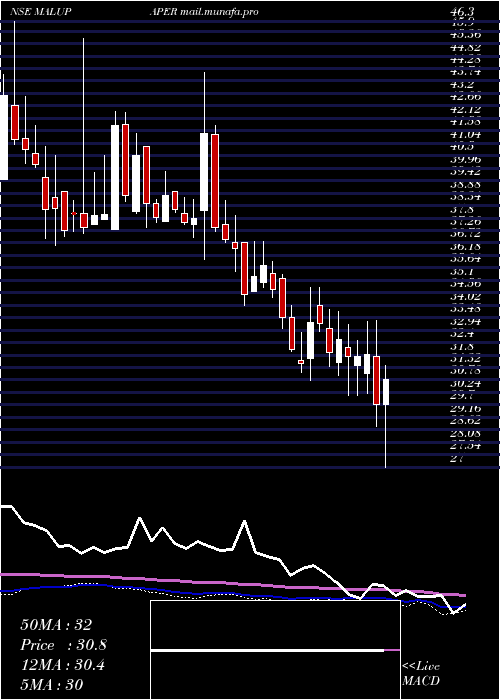Screen dimensions: 500x700
Task: Select the 41.04 price axis label
Action: pos(466,134)
